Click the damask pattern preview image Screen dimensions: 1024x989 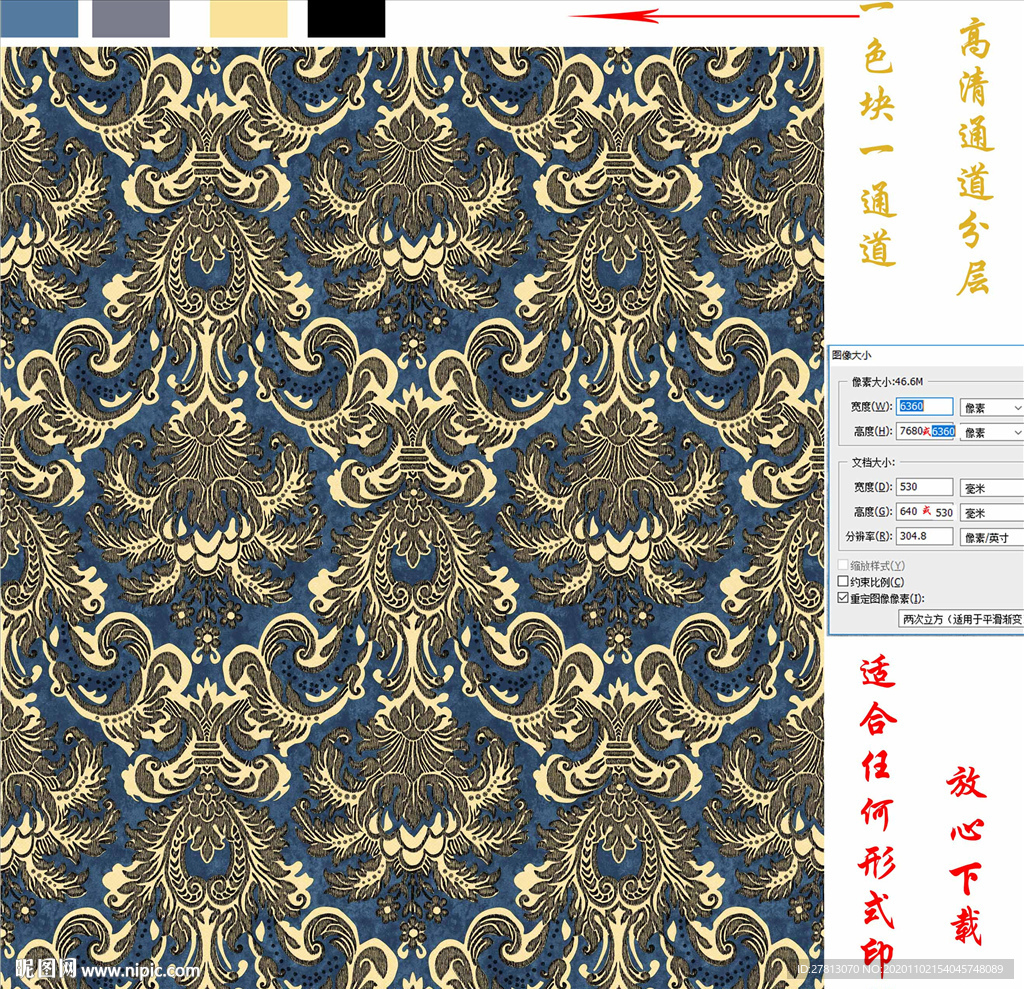412,517
